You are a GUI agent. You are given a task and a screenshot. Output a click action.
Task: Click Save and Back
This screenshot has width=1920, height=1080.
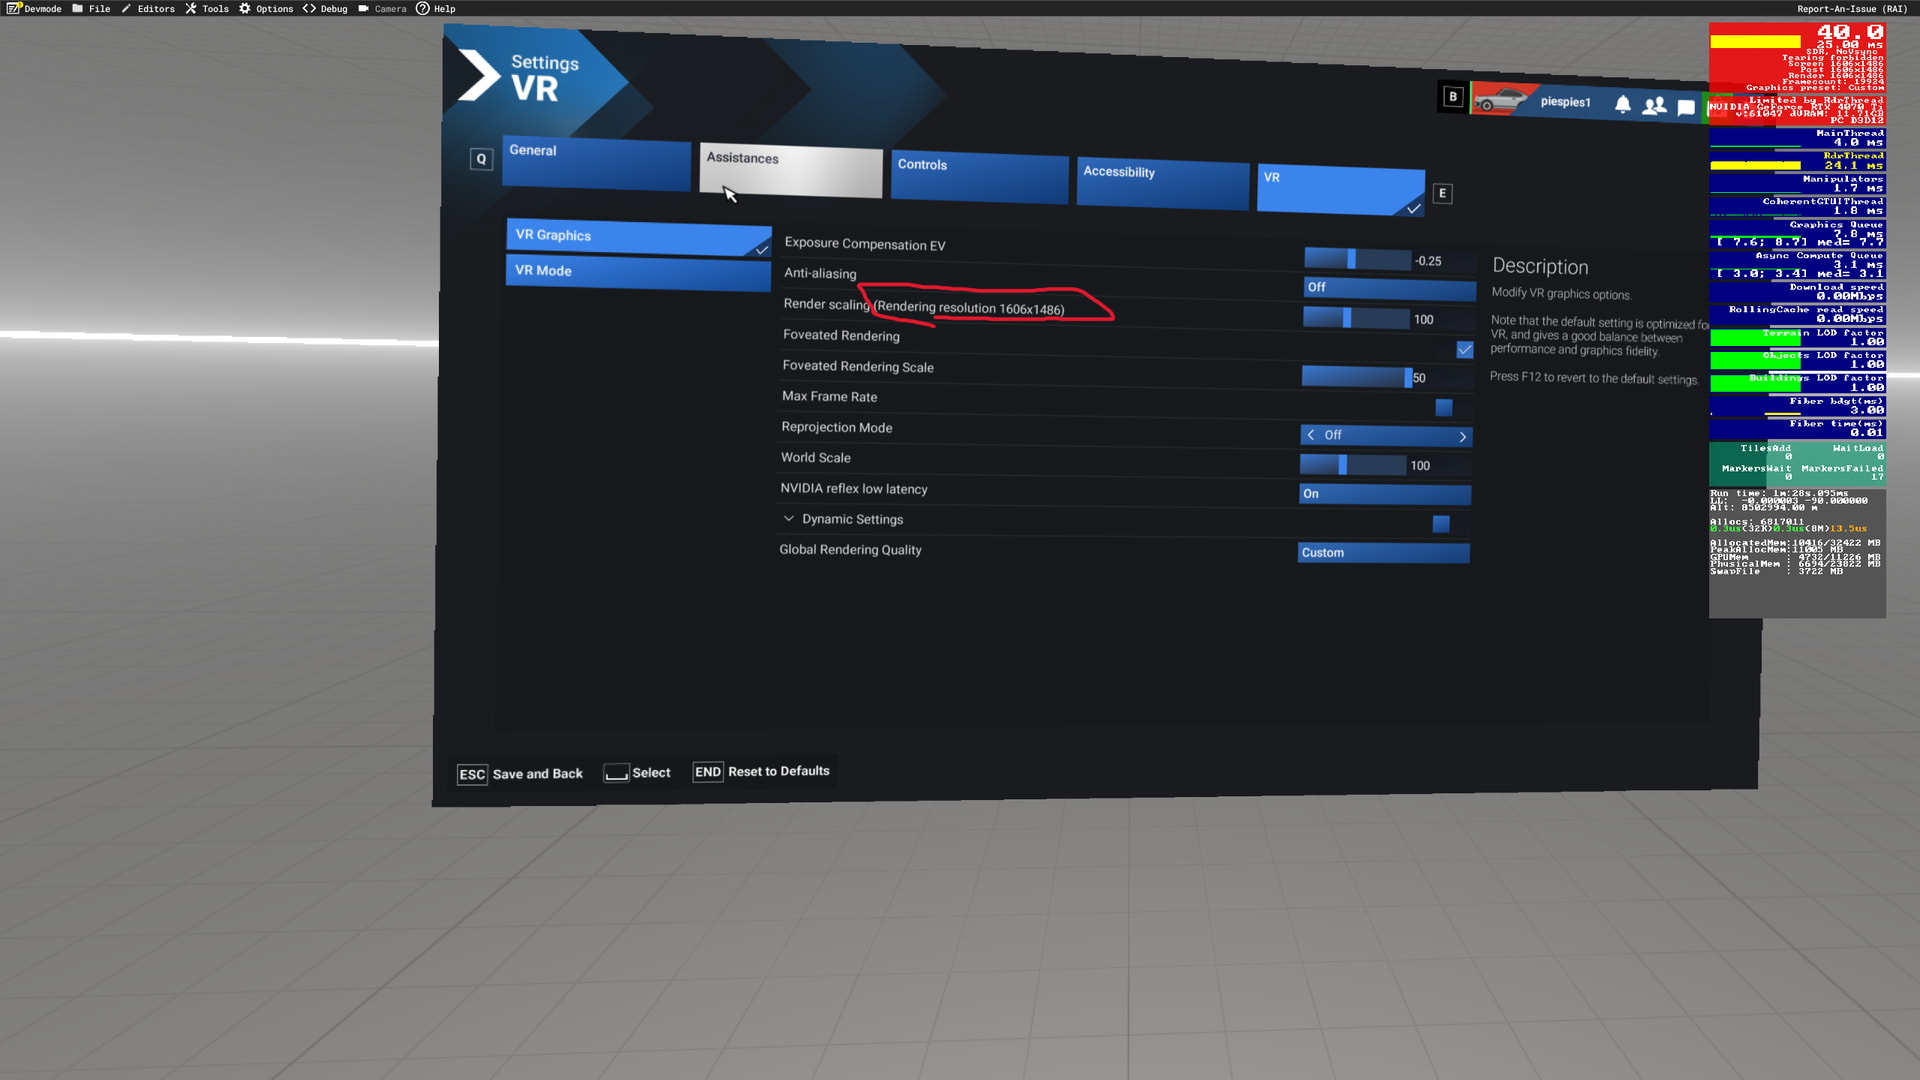point(537,774)
